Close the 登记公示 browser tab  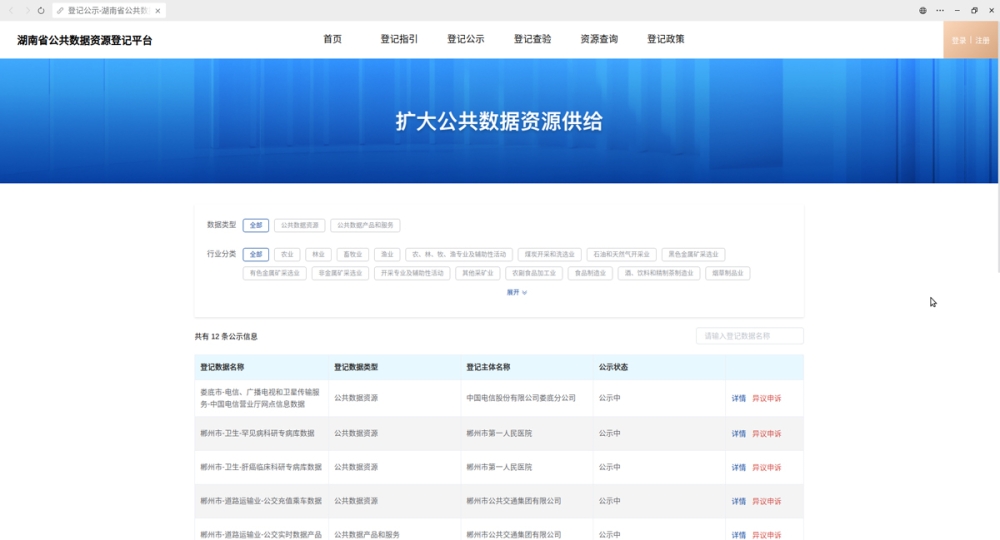[158, 10]
